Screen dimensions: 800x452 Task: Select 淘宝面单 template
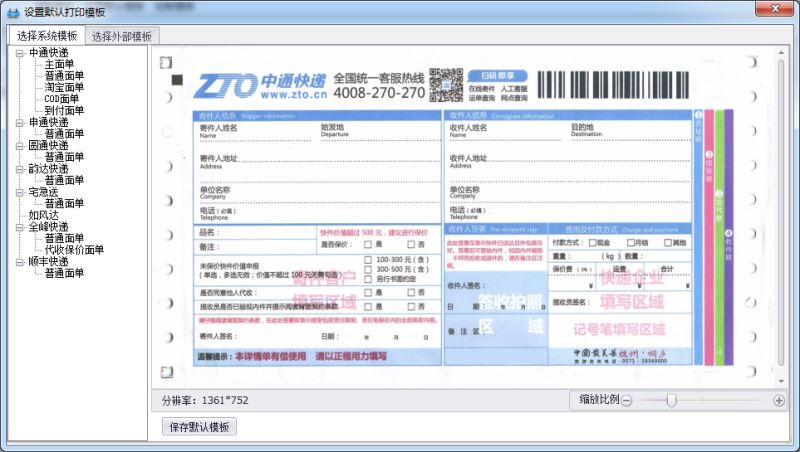64,87
